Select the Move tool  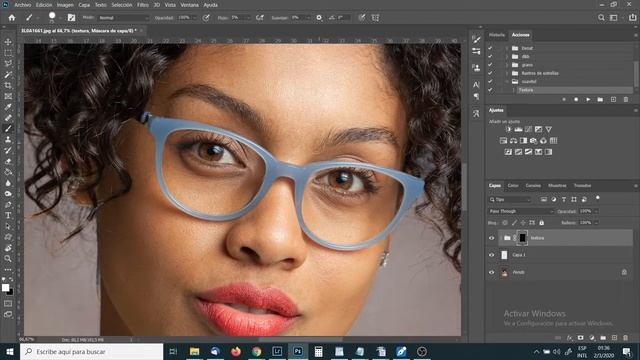(x=8, y=42)
